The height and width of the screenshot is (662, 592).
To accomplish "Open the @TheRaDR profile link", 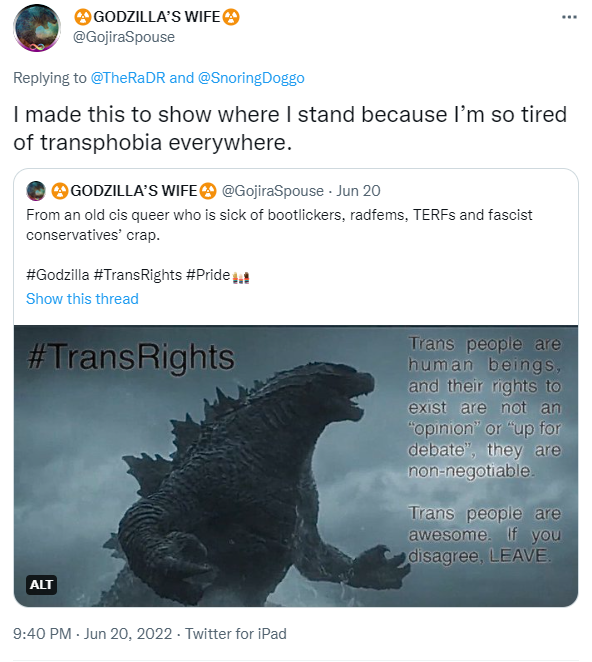I will [128, 78].
